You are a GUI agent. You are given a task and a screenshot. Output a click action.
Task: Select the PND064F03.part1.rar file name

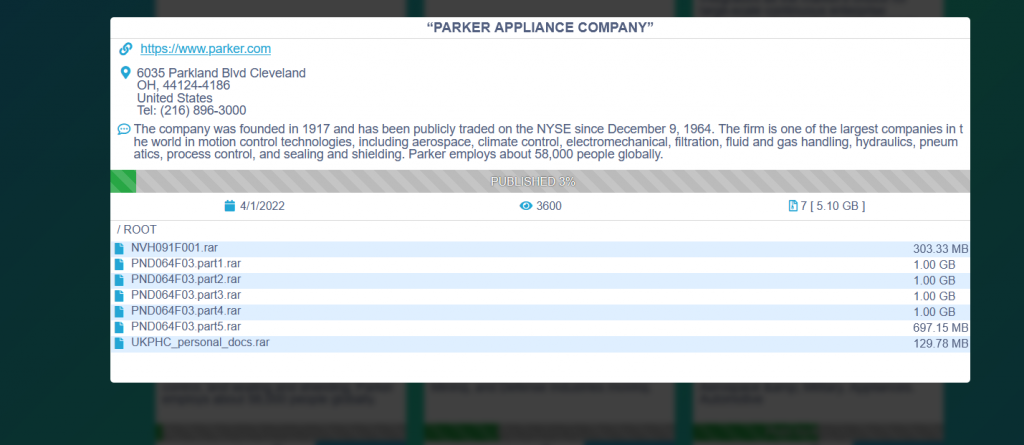pyautogui.click(x=186, y=263)
